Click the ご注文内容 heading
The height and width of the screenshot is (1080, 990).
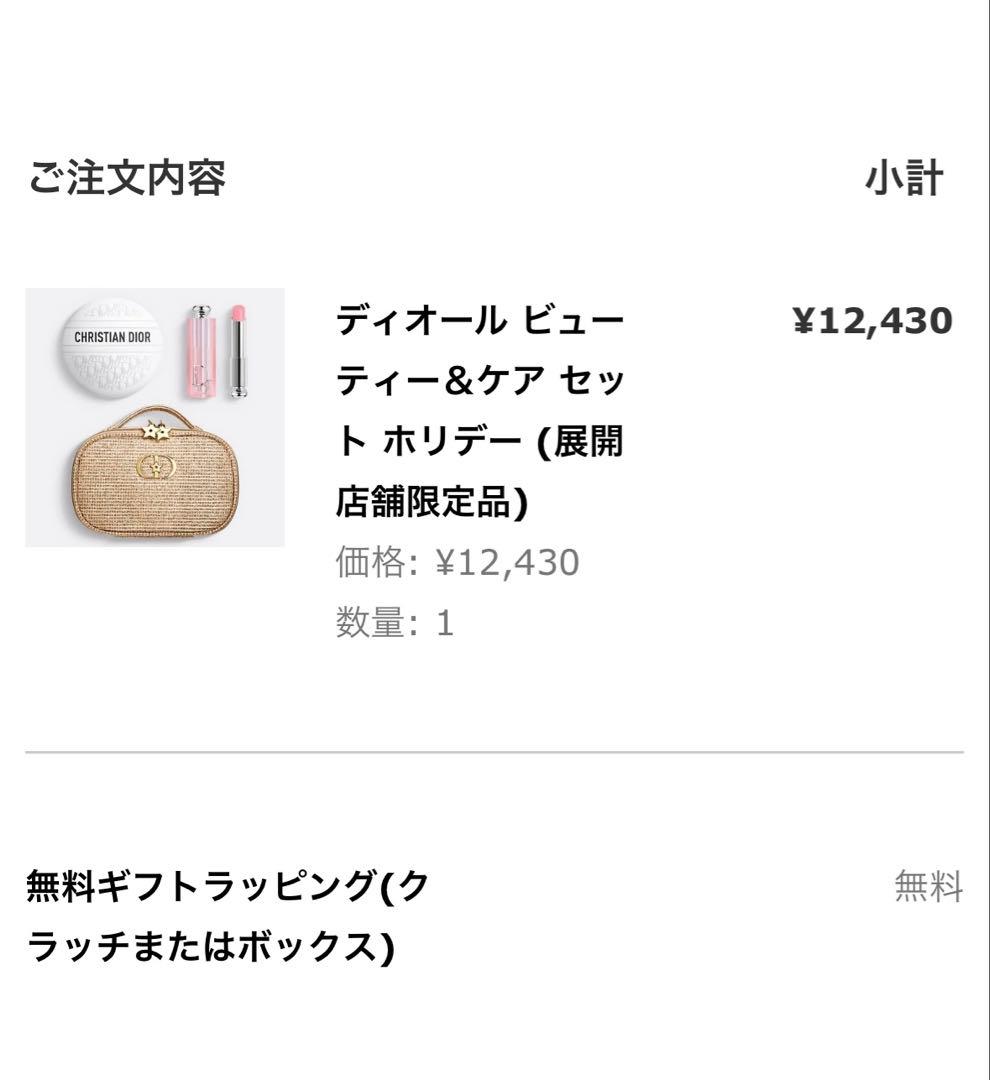127,178
